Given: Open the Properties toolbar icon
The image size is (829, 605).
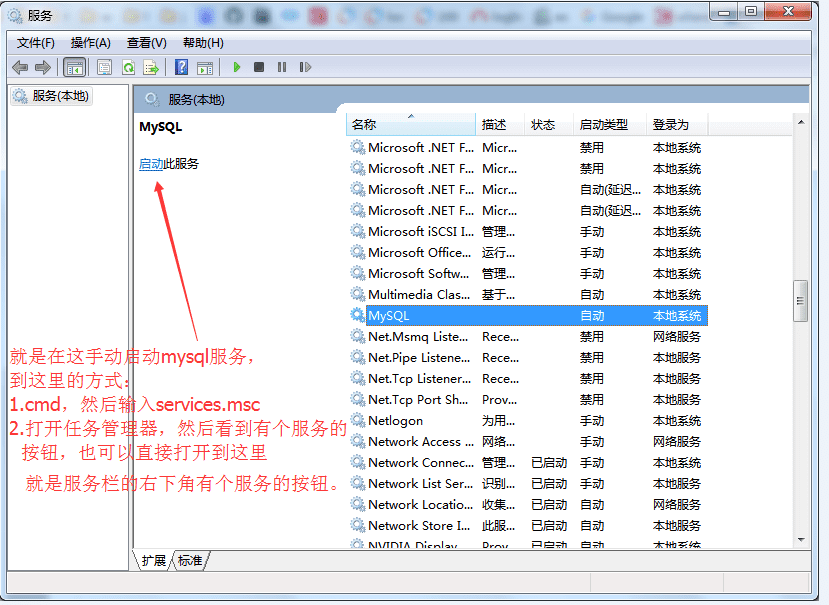Looking at the screenshot, I should click(105, 67).
